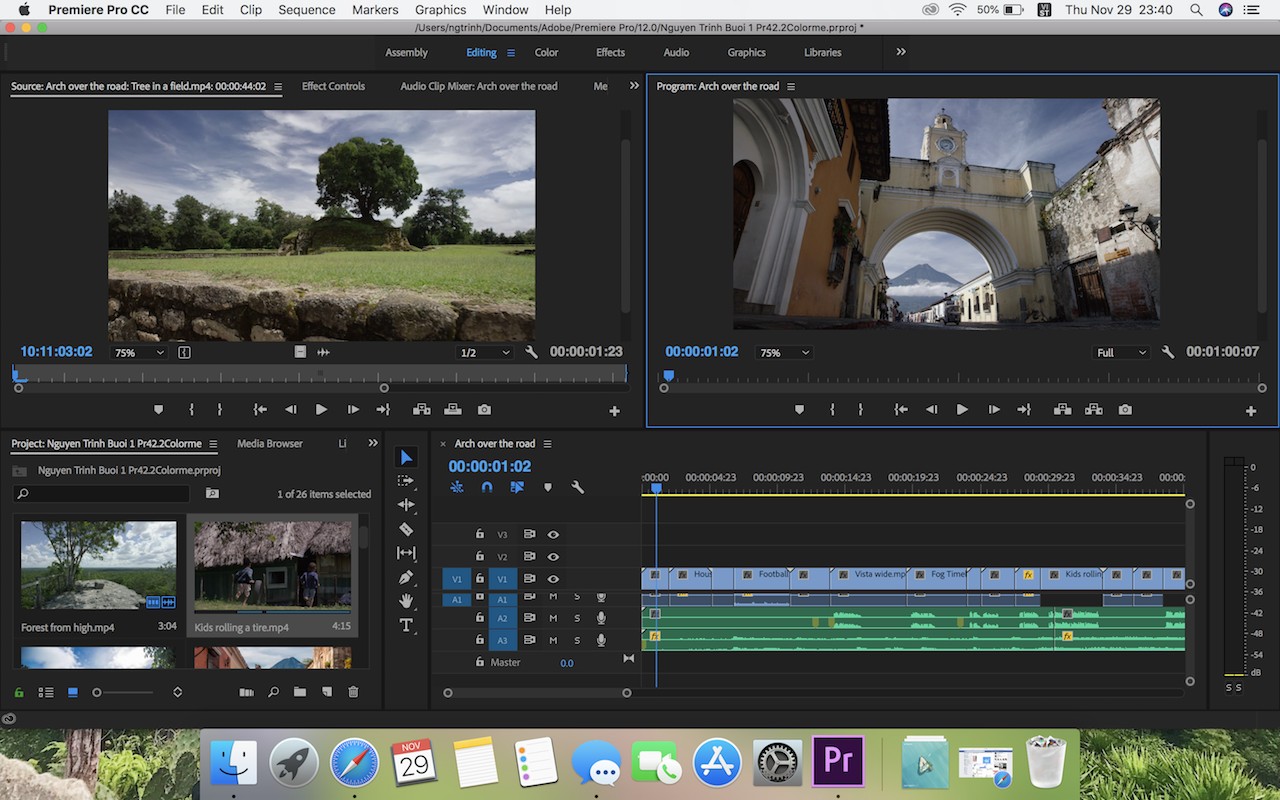Switch to Color workspace tab
1280x800 pixels.
point(546,53)
